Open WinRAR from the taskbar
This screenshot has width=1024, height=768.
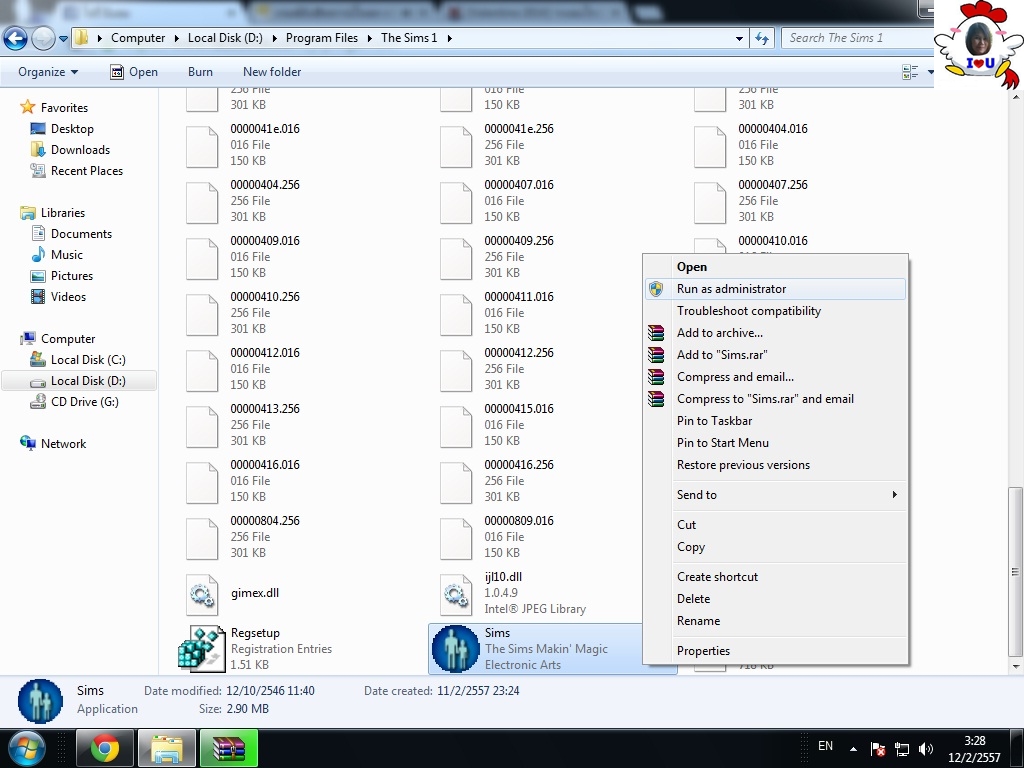(x=229, y=748)
